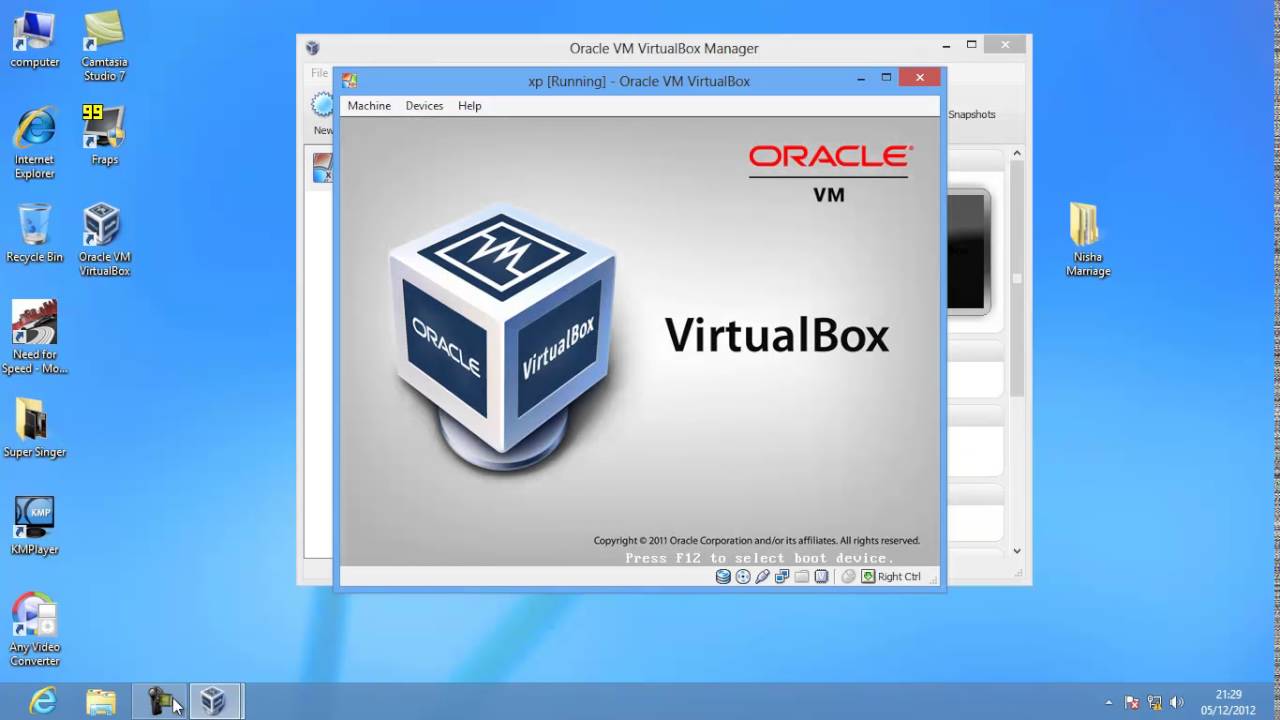Select the Internet Explorer desktop shortcut
This screenshot has width=1280, height=720.
(35, 143)
